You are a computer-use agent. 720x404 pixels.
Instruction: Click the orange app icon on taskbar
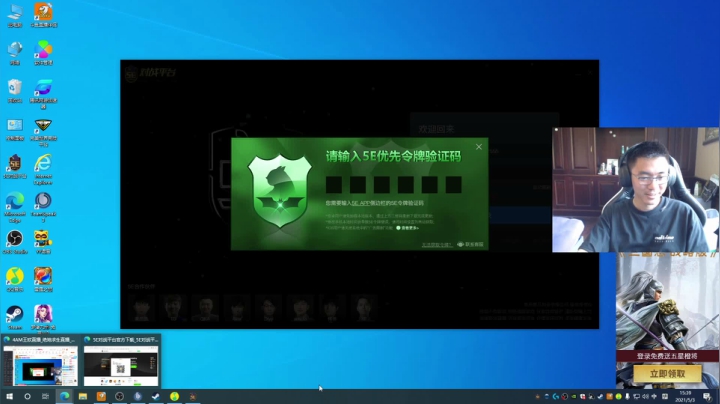click(x=101, y=396)
